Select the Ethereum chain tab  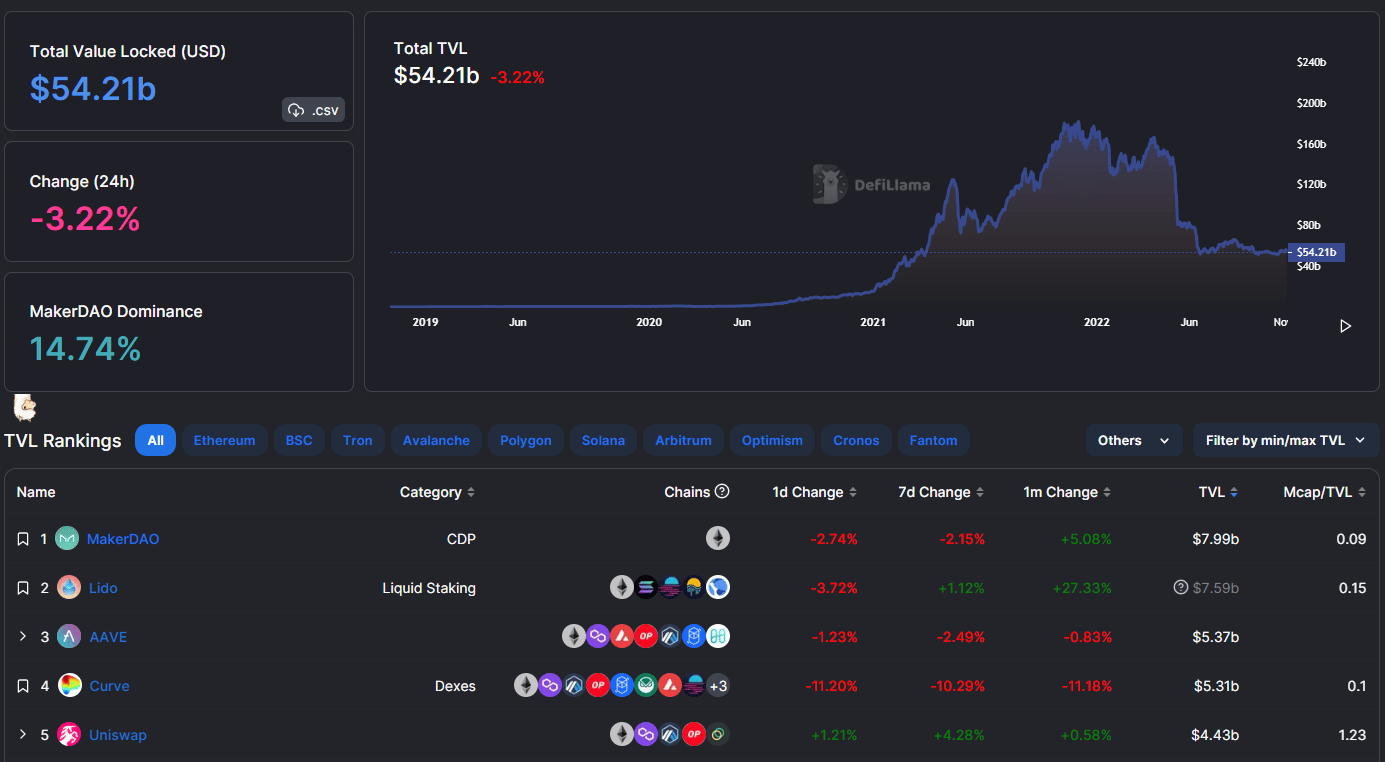[x=224, y=440]
